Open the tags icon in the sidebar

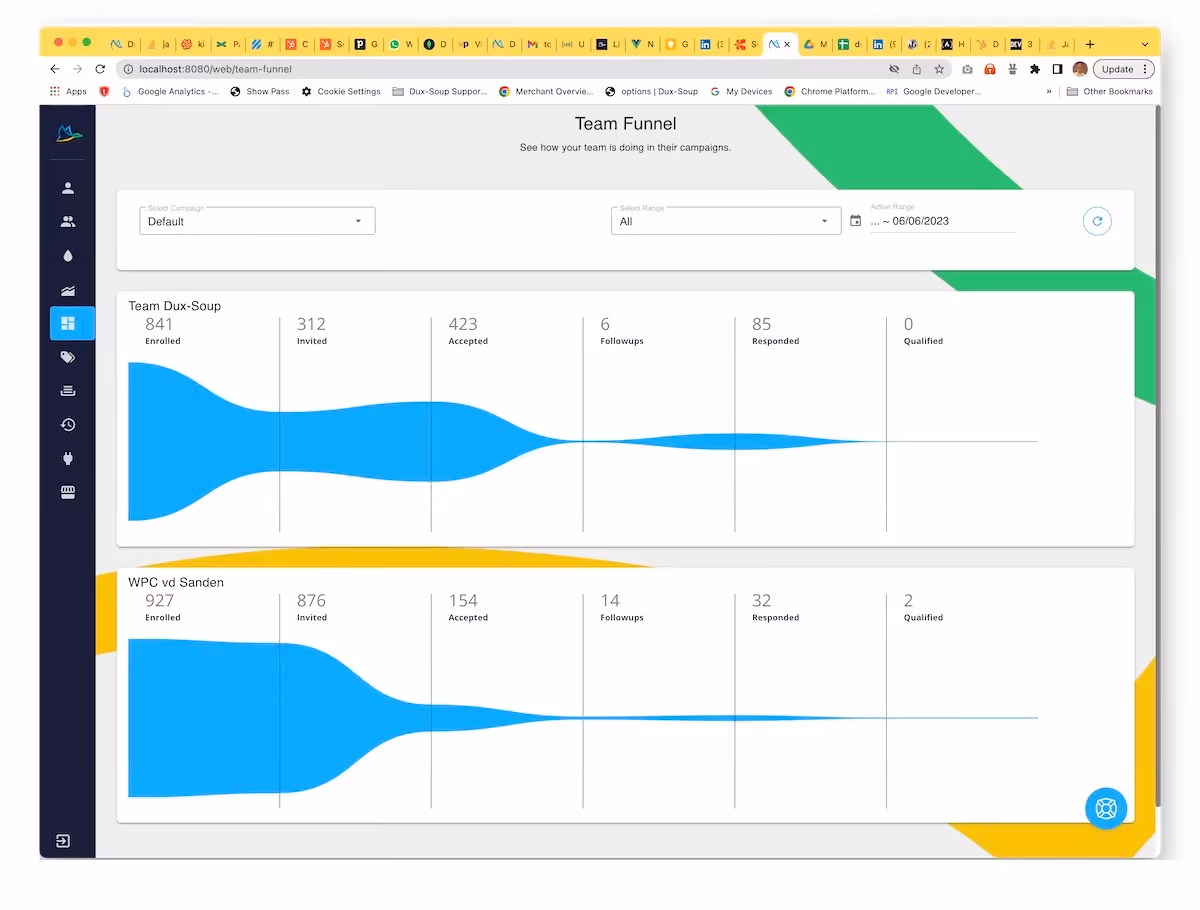pos(68,357)
